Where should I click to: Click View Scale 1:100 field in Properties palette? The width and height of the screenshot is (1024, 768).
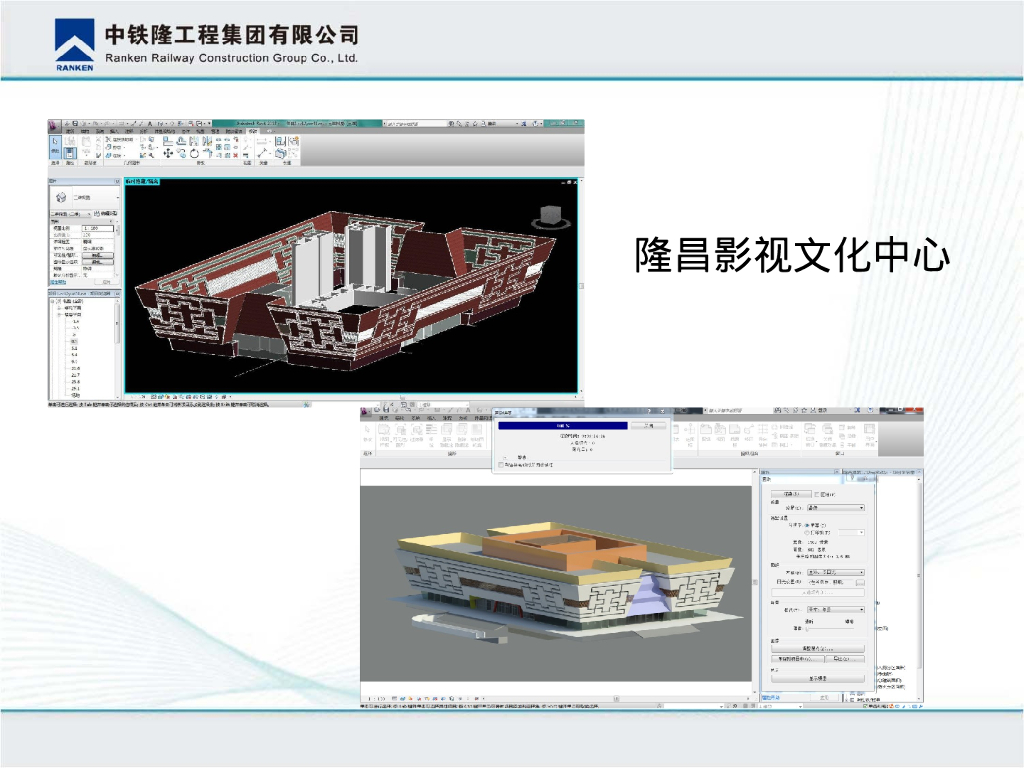click(x=98, y=228)
